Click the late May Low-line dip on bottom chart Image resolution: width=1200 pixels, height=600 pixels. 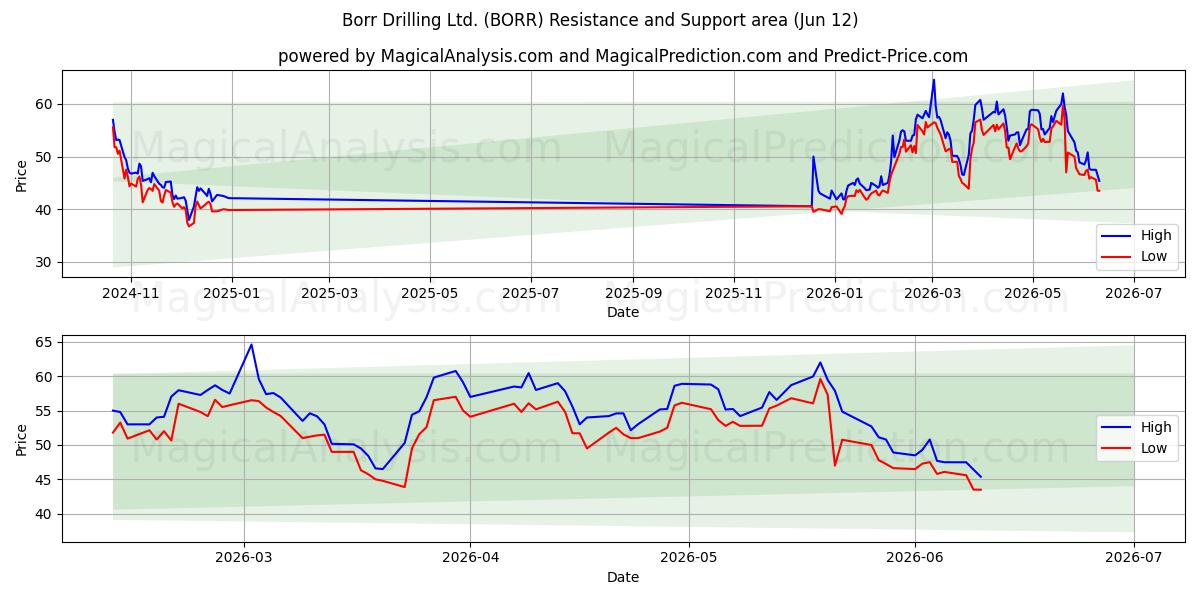click(x=835, y=465)
